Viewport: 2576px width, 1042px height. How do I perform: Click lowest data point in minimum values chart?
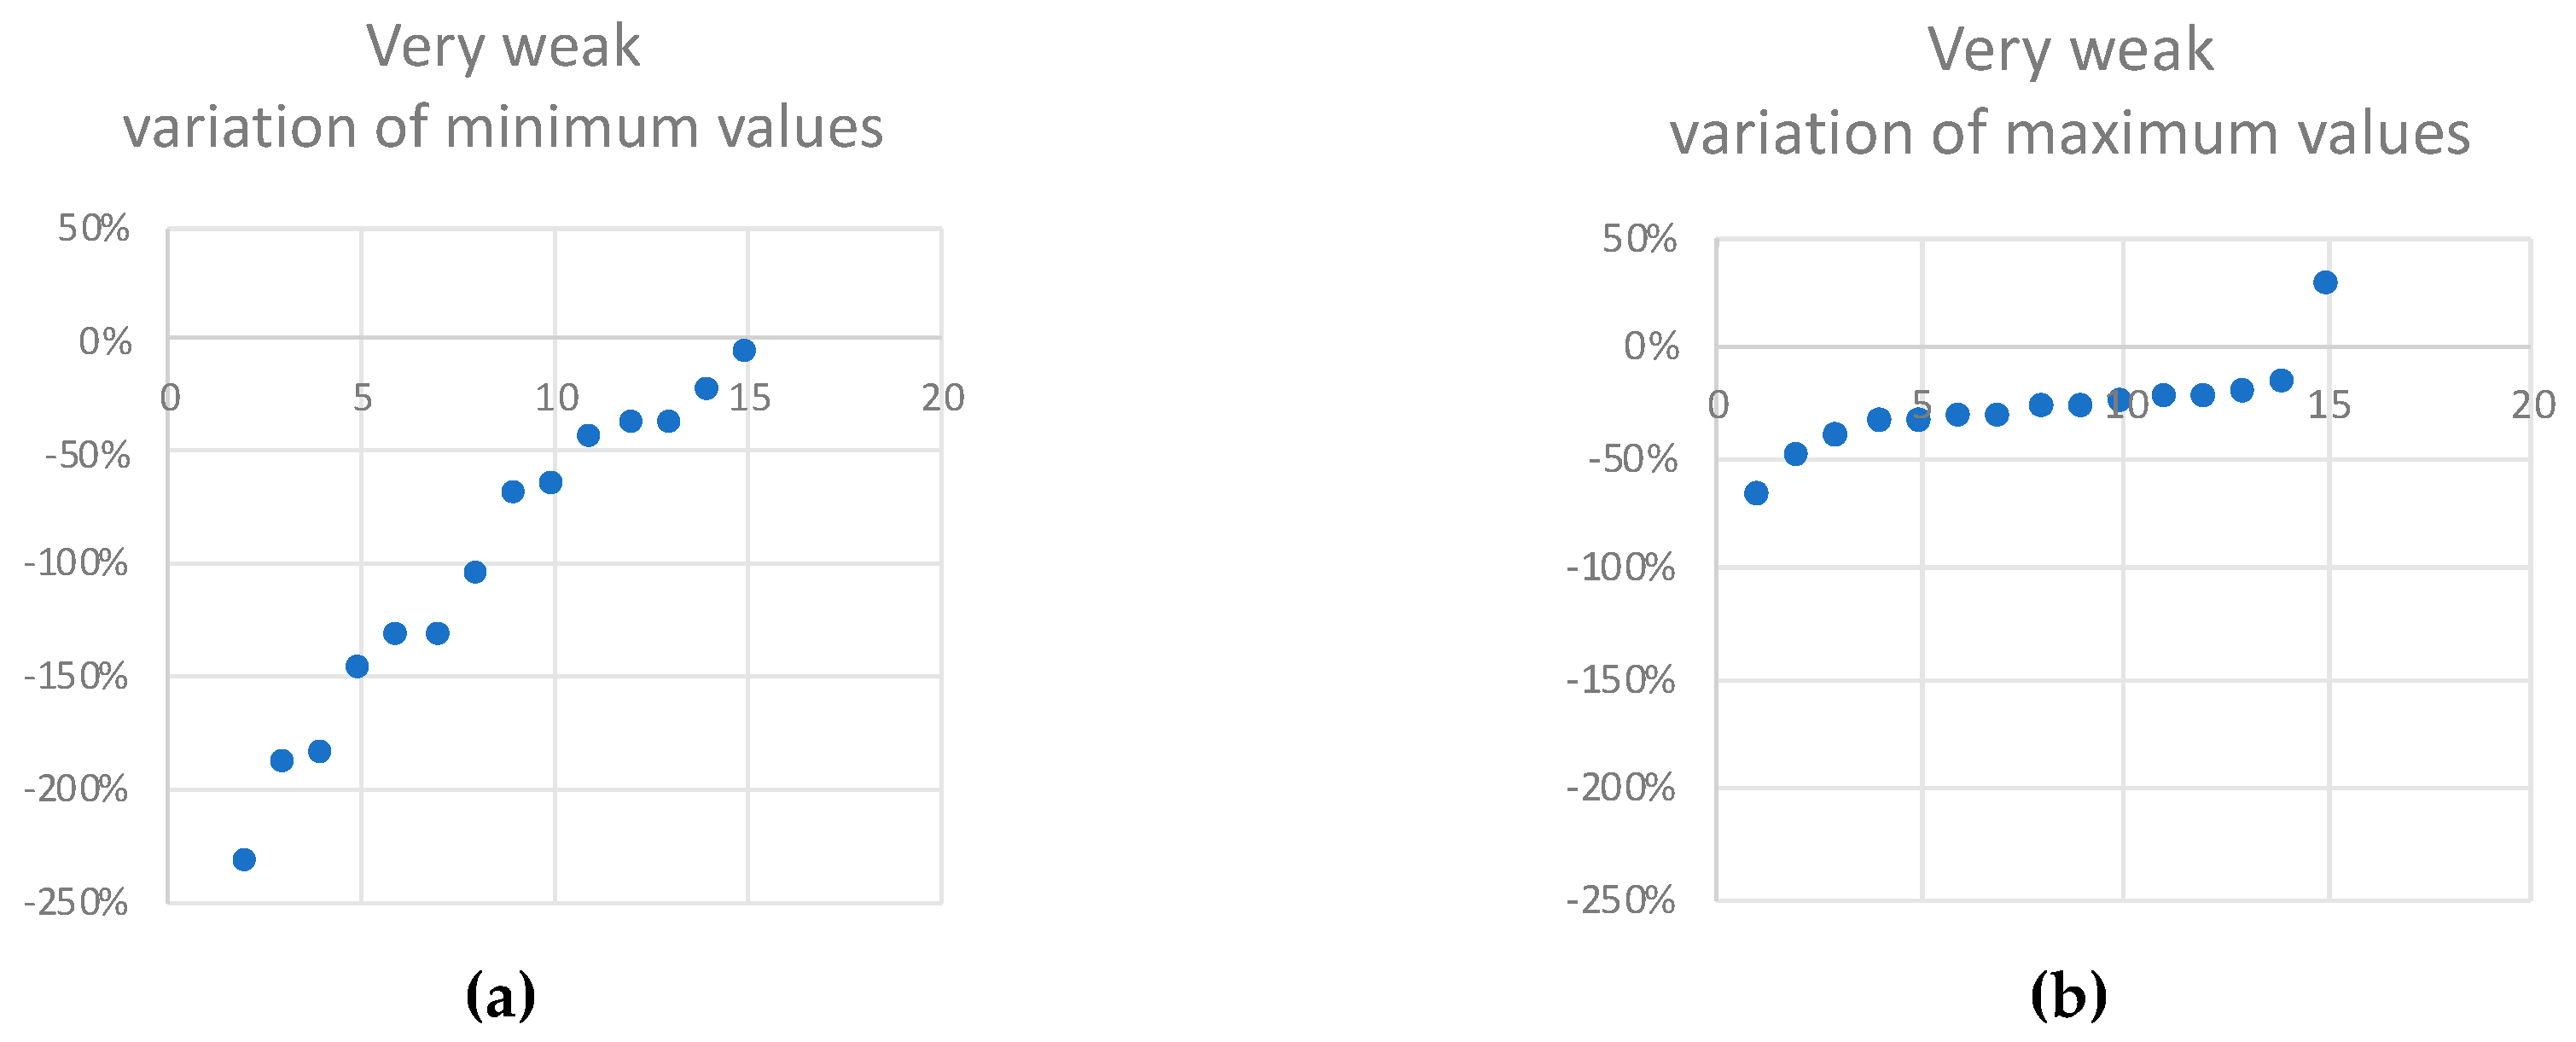[x=244, y=859]
